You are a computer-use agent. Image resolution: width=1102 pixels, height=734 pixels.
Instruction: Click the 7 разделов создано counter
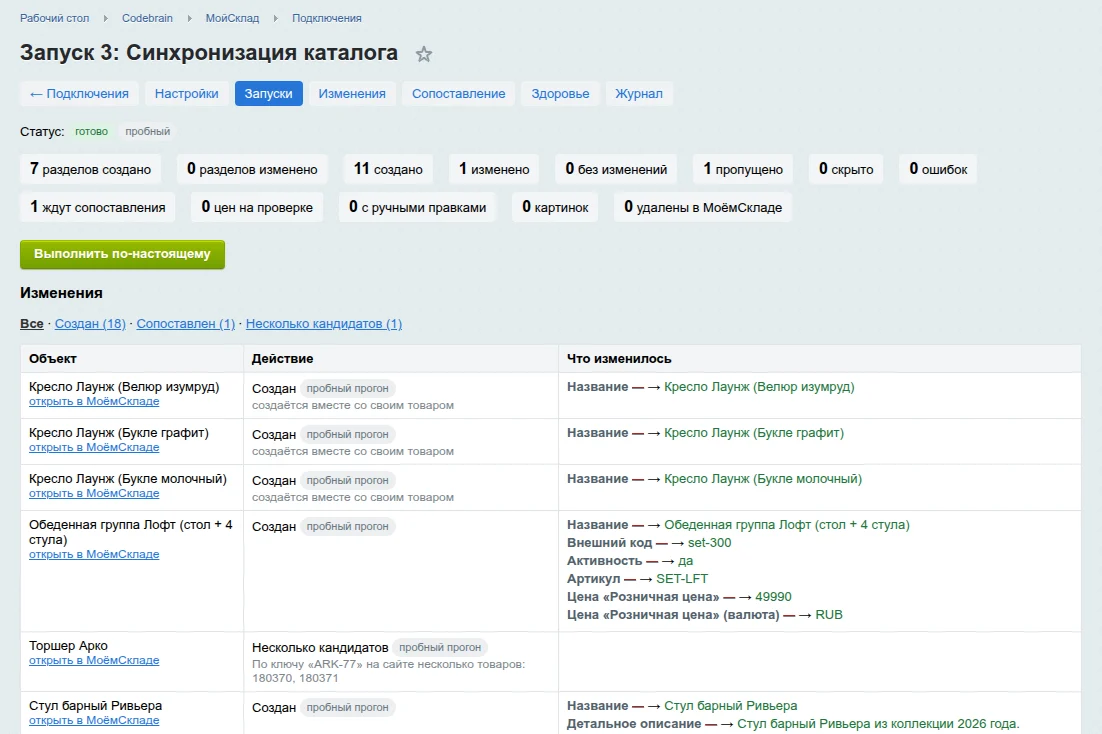tap(91, 169)
